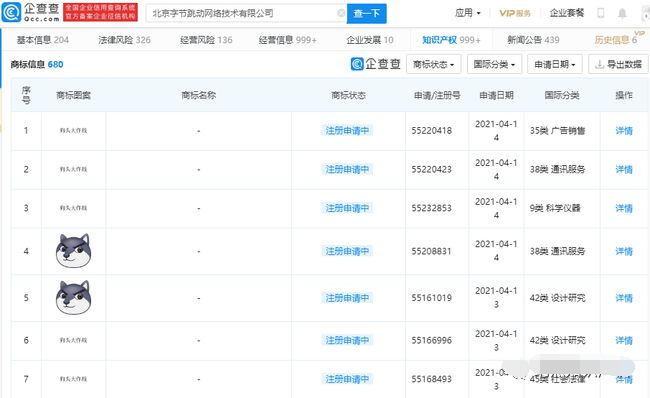This screenshot has width=650, height=398.
Task: Switch to 法律风险 326 tab
Action: (x=124, y=40)
